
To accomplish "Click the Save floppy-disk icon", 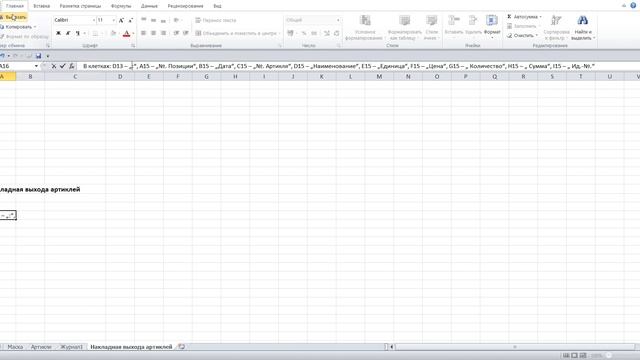I will click(x=38, y=56).
